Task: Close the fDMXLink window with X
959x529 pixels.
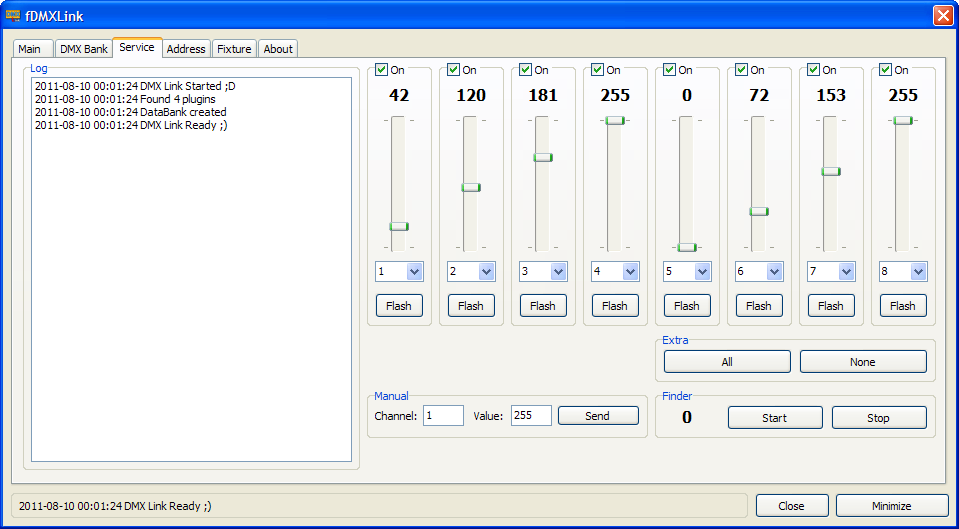Action: click(x=942, y=16)
